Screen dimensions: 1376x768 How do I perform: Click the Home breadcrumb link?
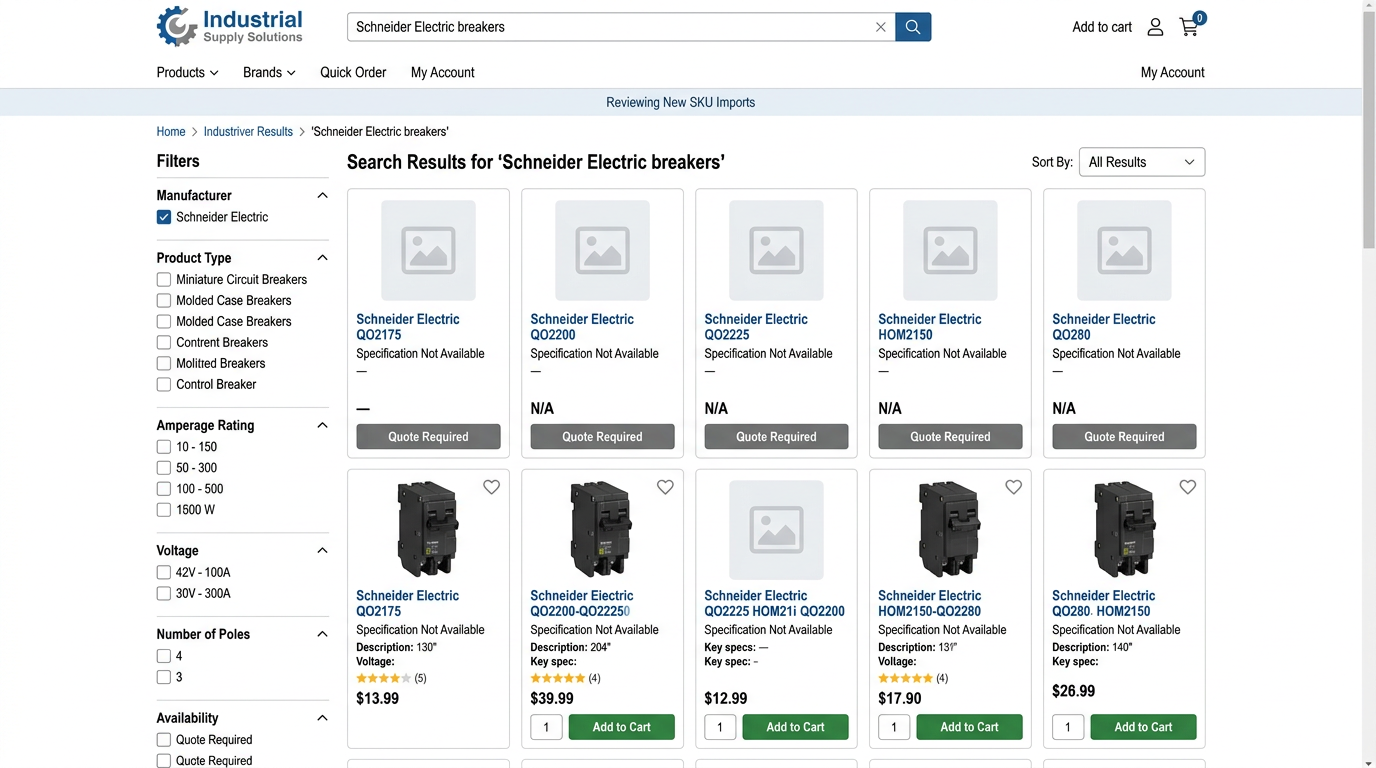[x=171, y=132]
